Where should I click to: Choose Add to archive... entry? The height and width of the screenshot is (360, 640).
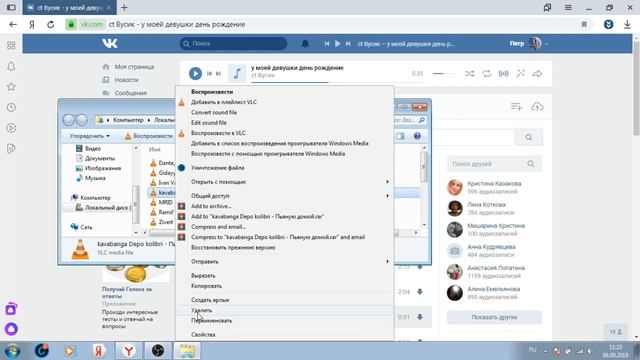pyautogui.click(x=285, y=206)
